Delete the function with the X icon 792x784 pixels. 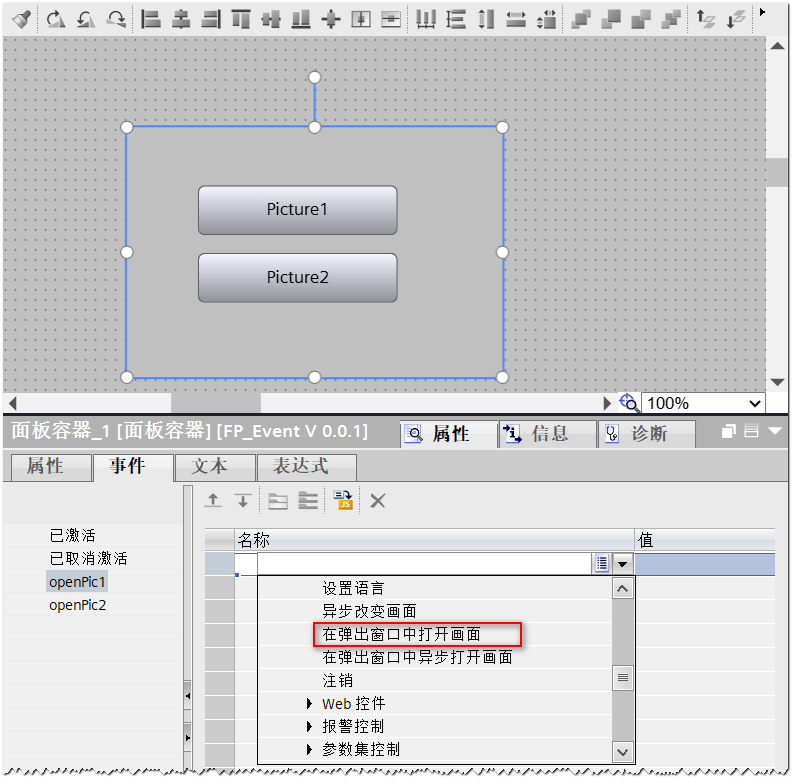tap(378, 501)
